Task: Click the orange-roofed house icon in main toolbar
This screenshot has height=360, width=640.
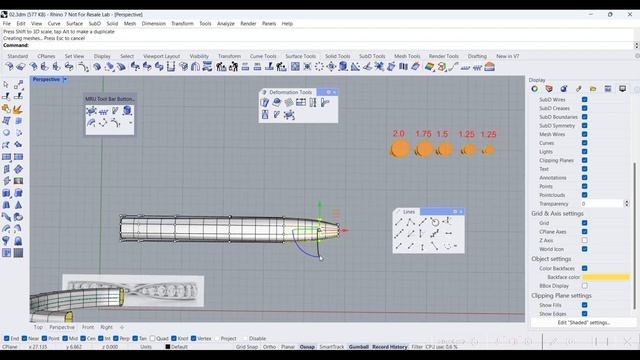Action: click(x=490, y=66)
